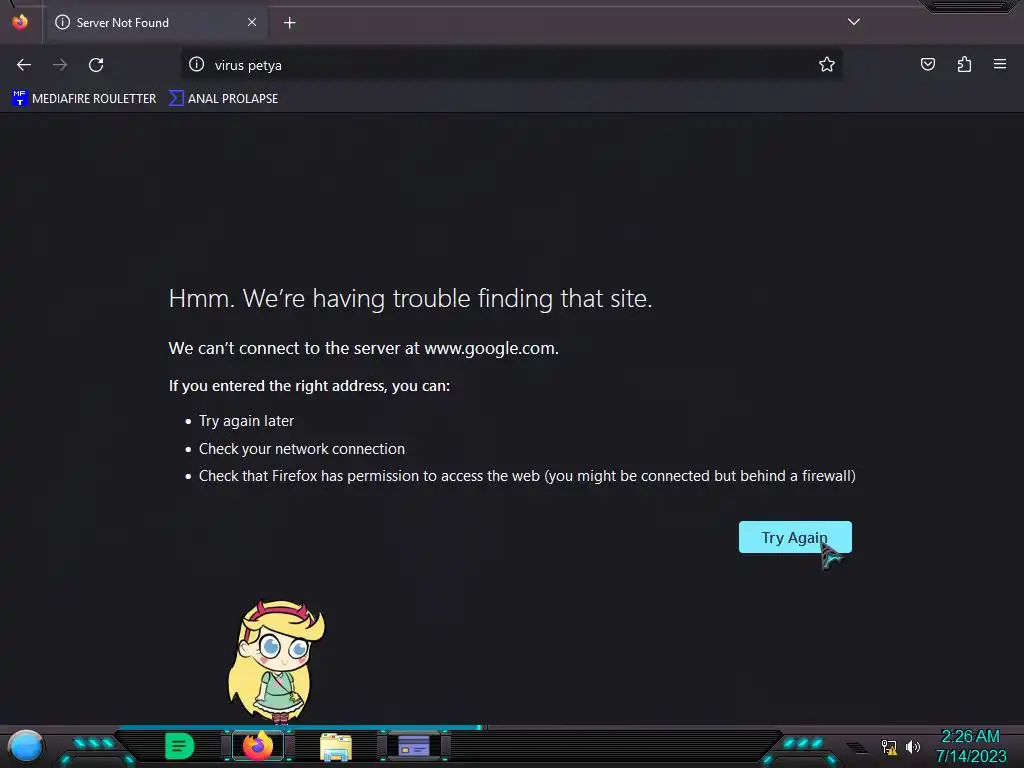
Task: Open File Explorer from the taskbar
Action: pos(336,747)
